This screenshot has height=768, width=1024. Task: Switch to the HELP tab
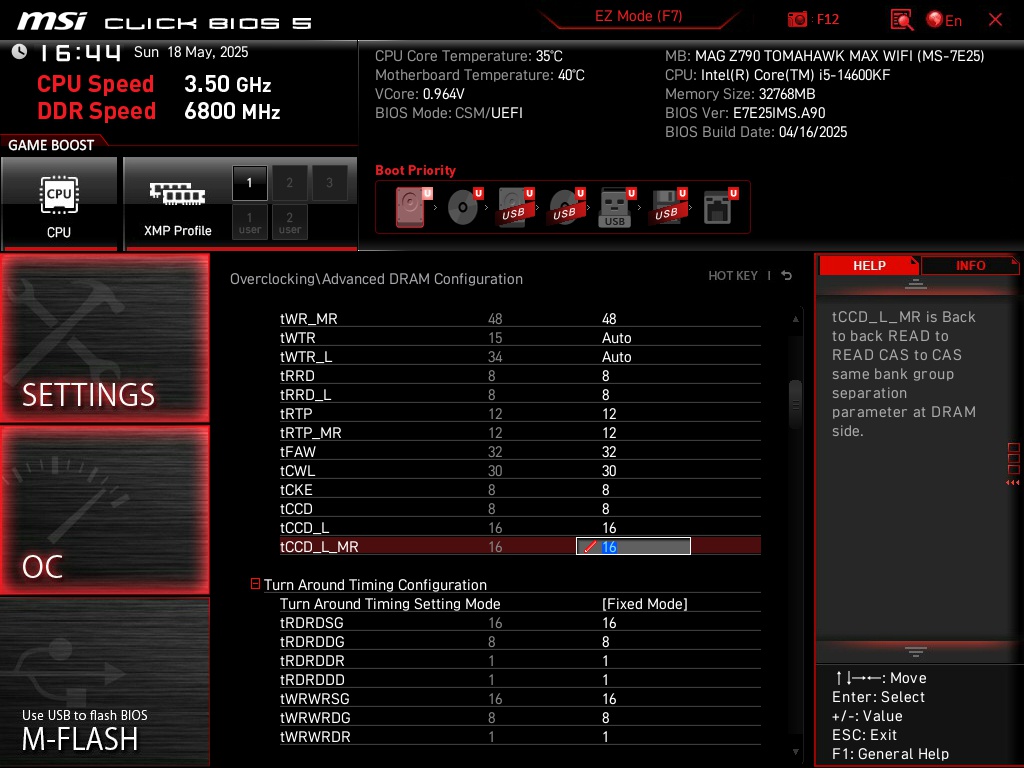869,266
